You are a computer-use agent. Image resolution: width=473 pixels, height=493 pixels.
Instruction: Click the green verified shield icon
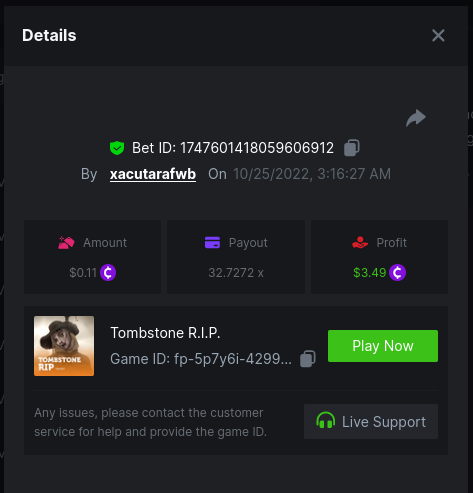(117, 148)
